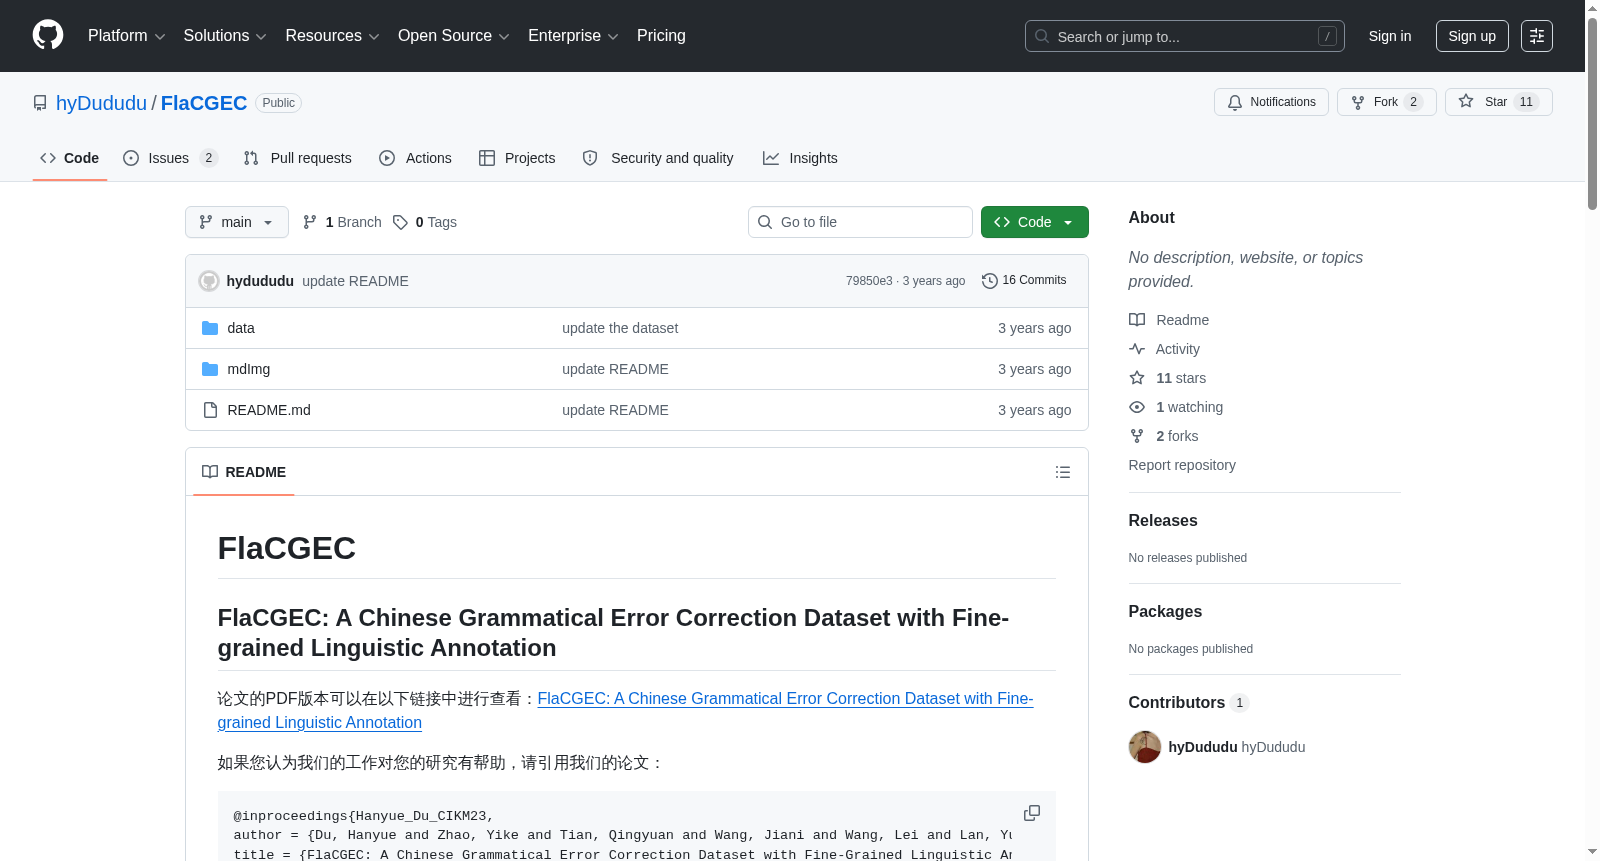The width and height of the screenshot is (1600, 861).
Task: Expand the Solutions menu
Action: 225,36
